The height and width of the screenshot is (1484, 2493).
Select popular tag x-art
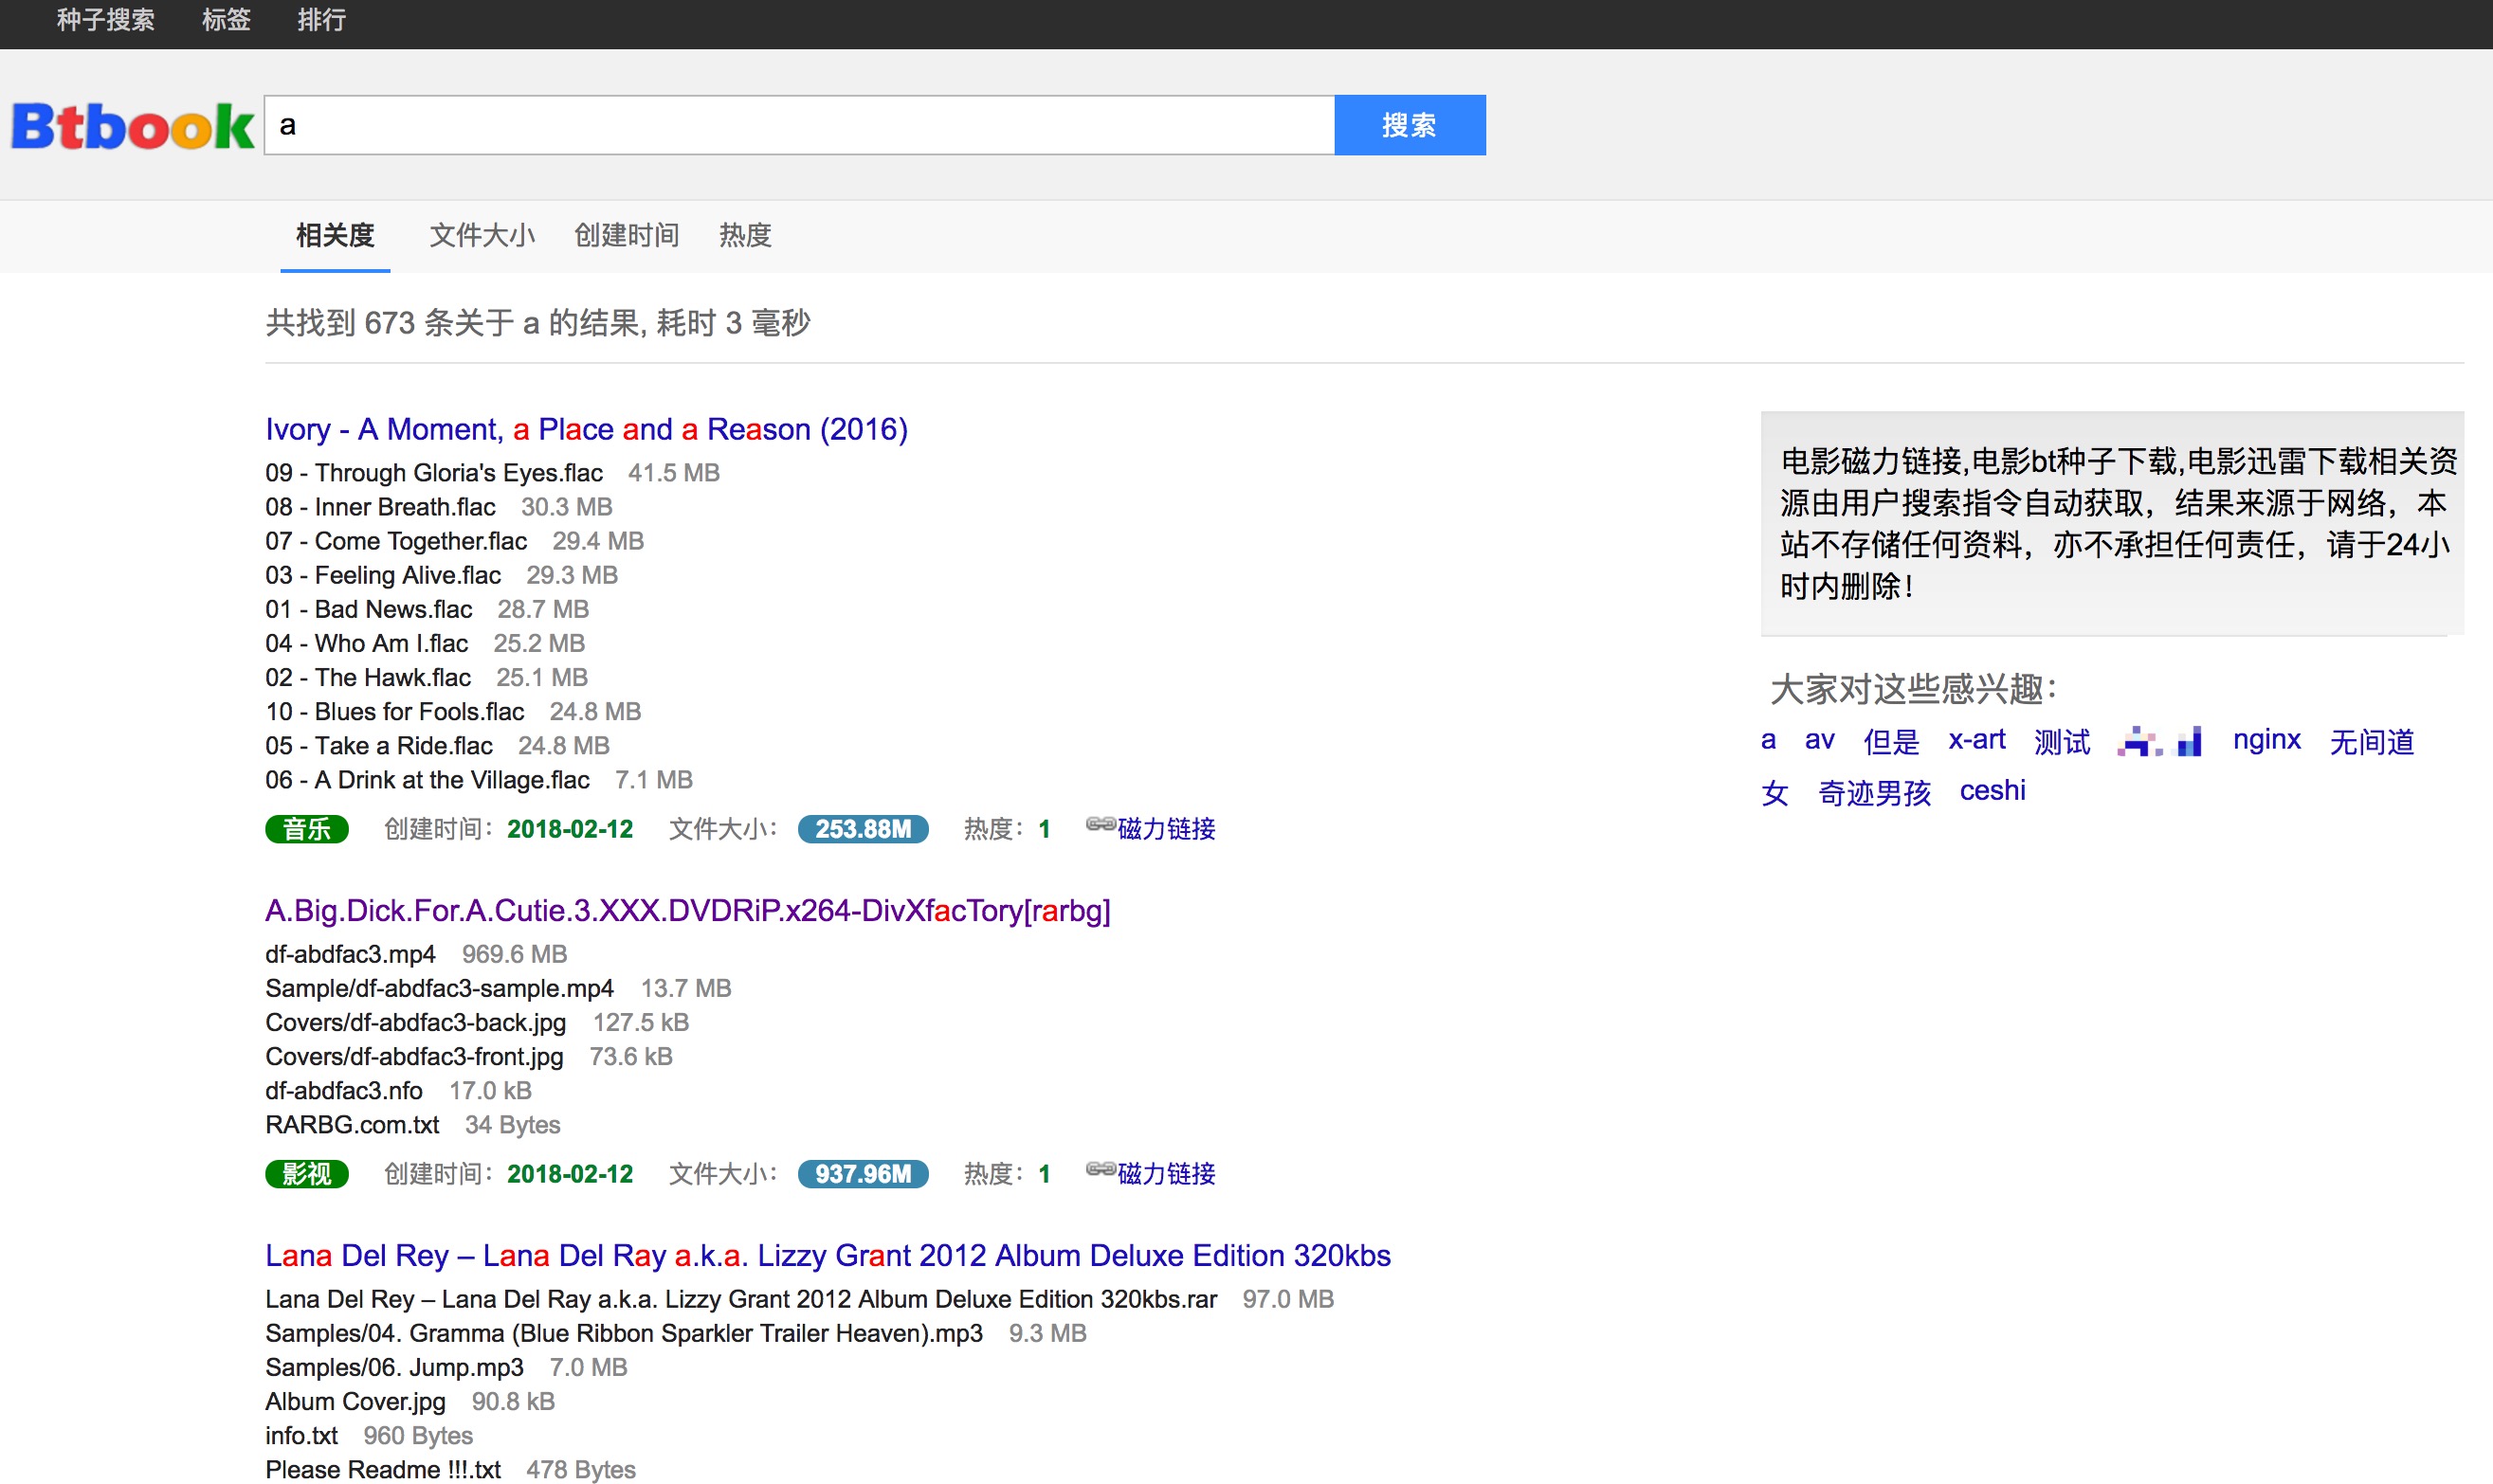pyautogui.click(x=1976, y=740)
